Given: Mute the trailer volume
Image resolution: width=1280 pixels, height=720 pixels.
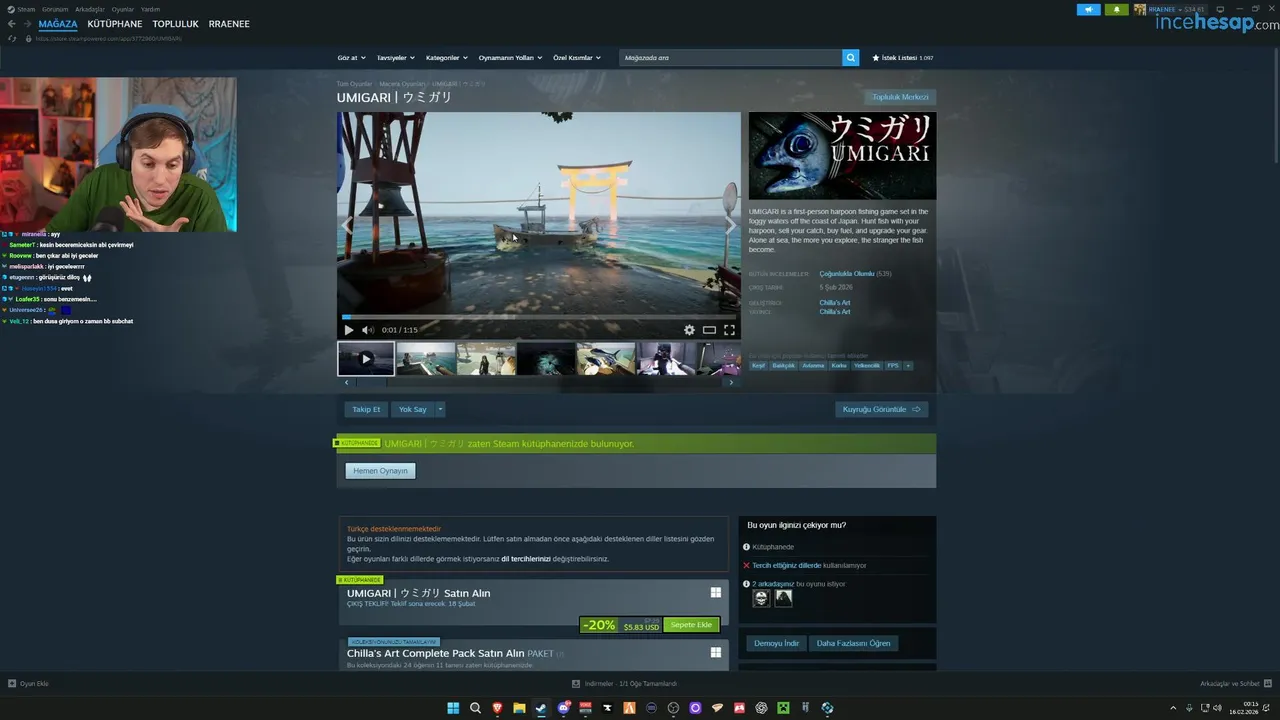Looking at the screenshot, I should click(367, 330).
